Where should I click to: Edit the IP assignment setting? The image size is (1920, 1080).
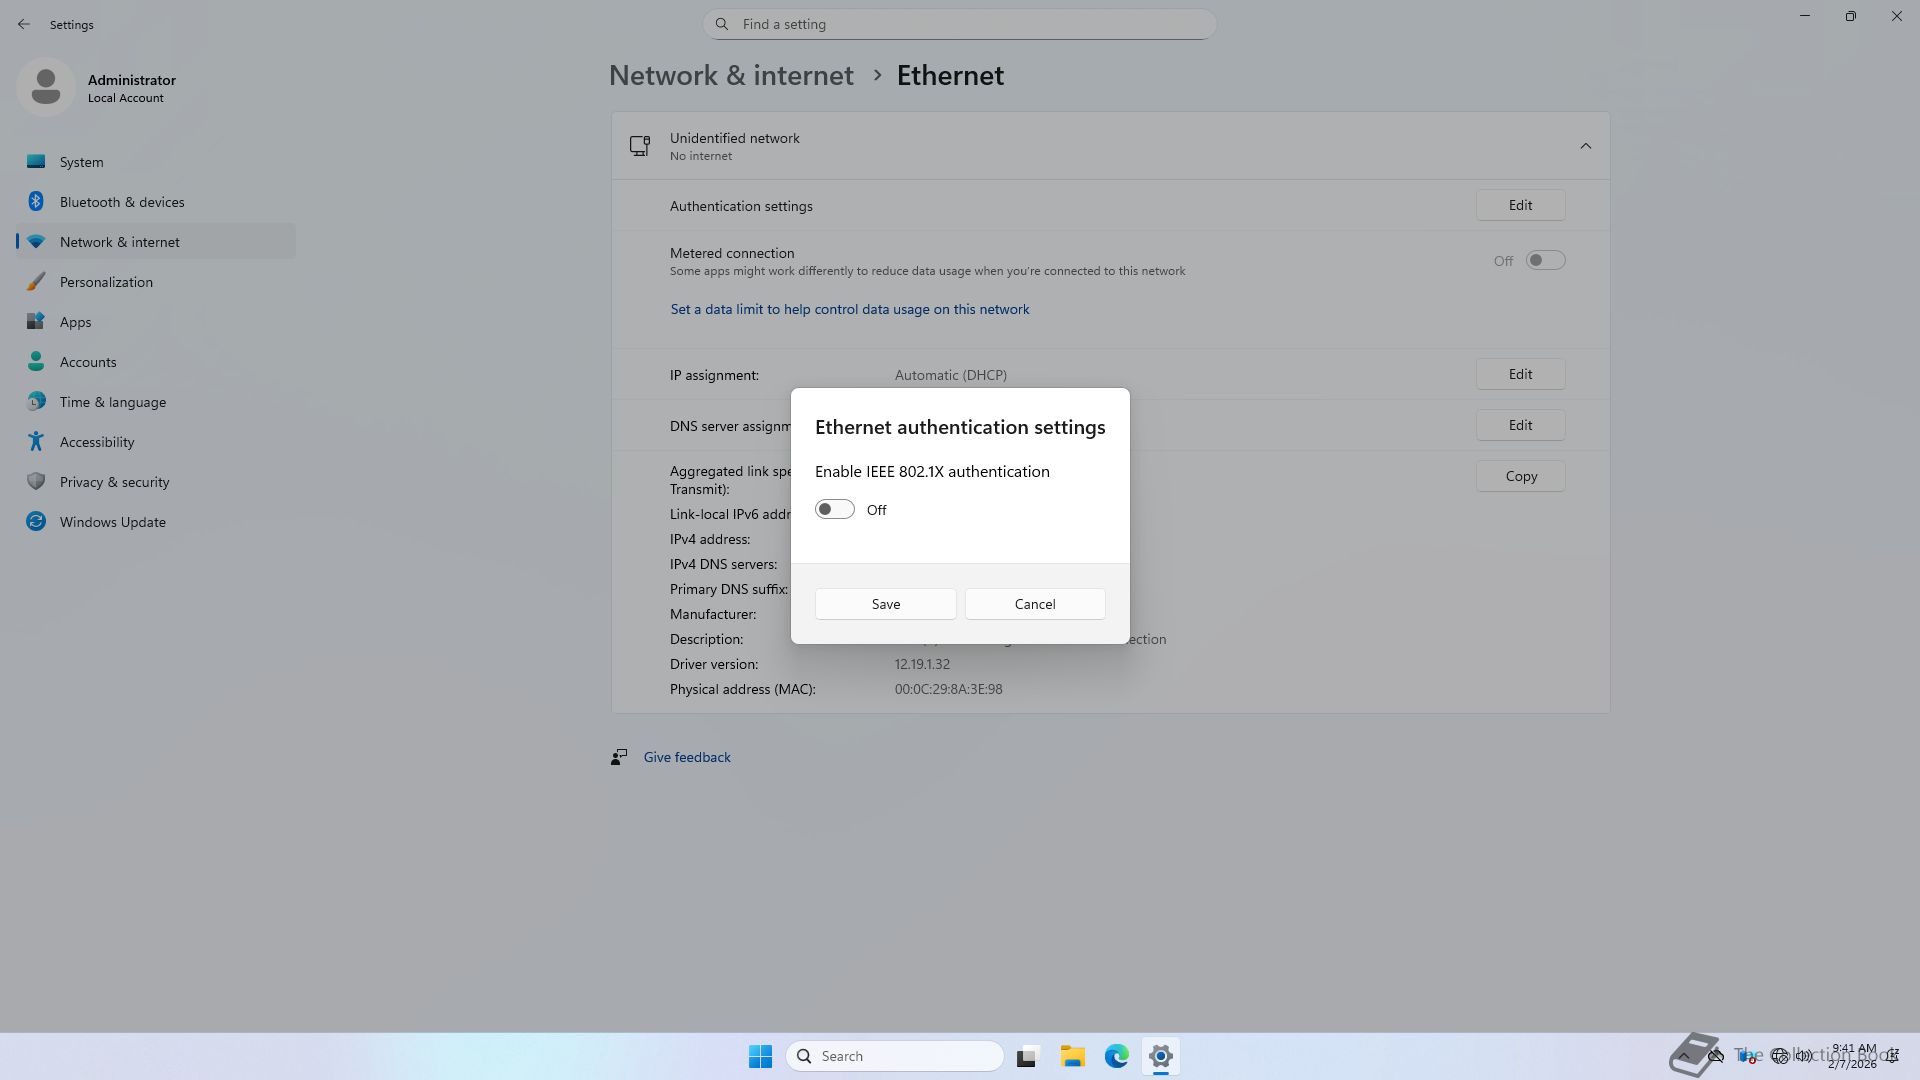point(1519,374)
